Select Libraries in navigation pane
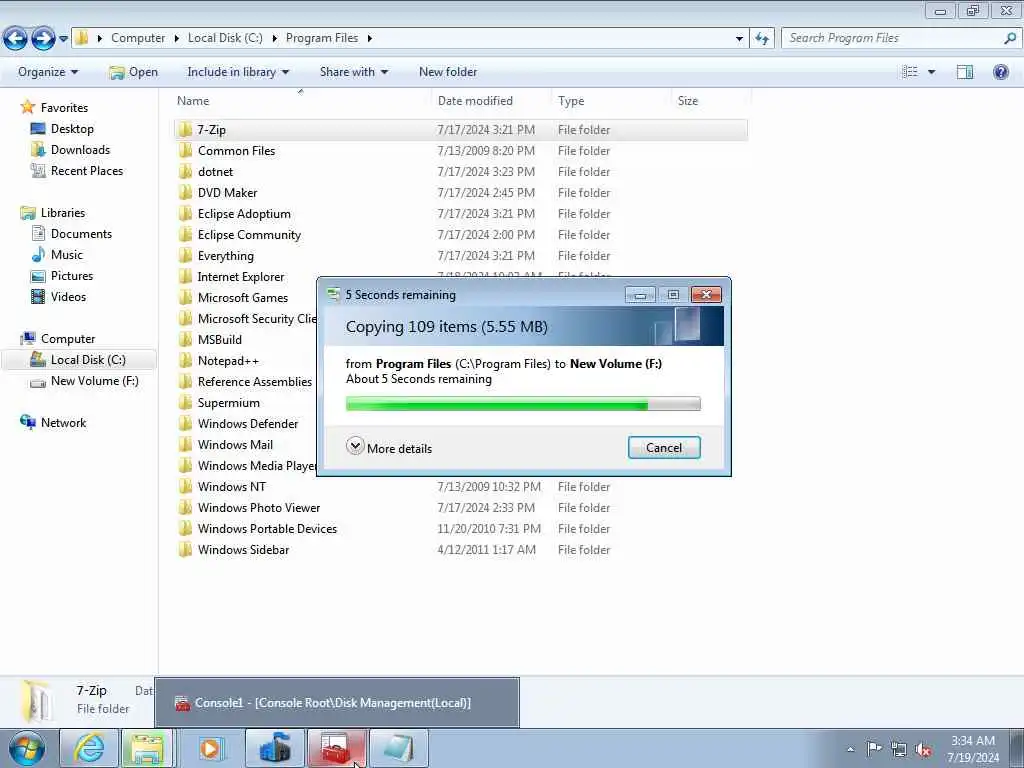 click(x=63, y=213)
